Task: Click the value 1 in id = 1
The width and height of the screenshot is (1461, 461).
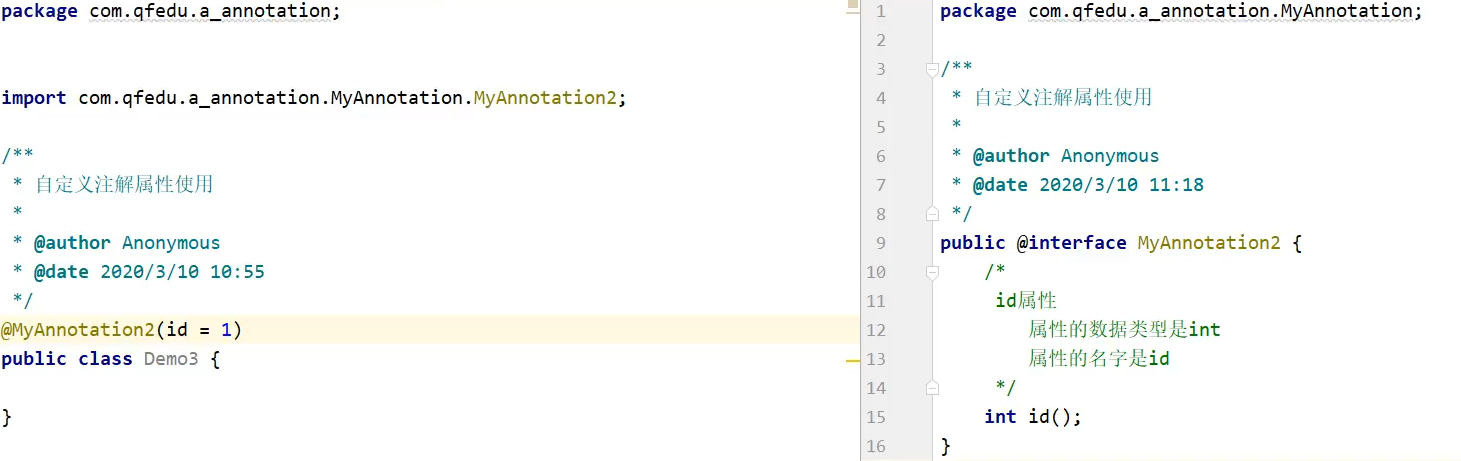Action: 227,330
